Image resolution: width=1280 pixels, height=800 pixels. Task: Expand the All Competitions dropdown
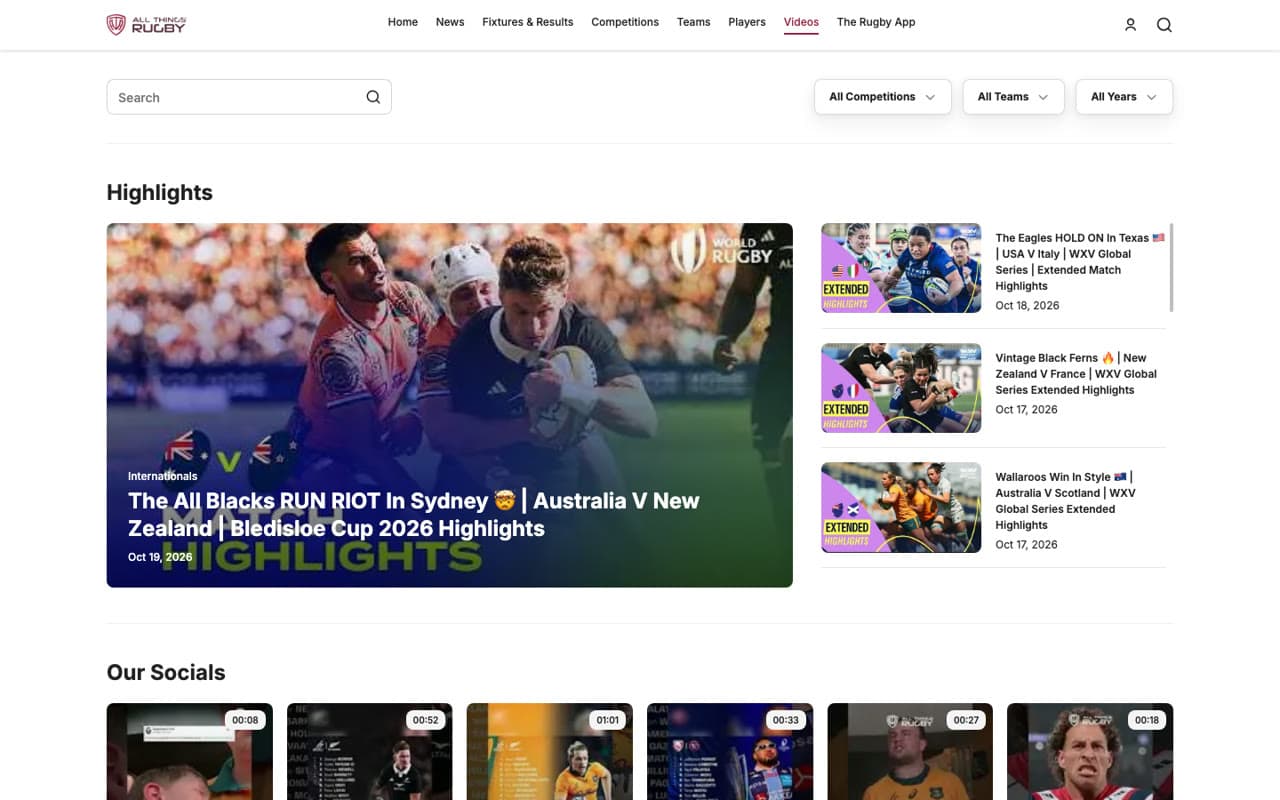(882, 97)
